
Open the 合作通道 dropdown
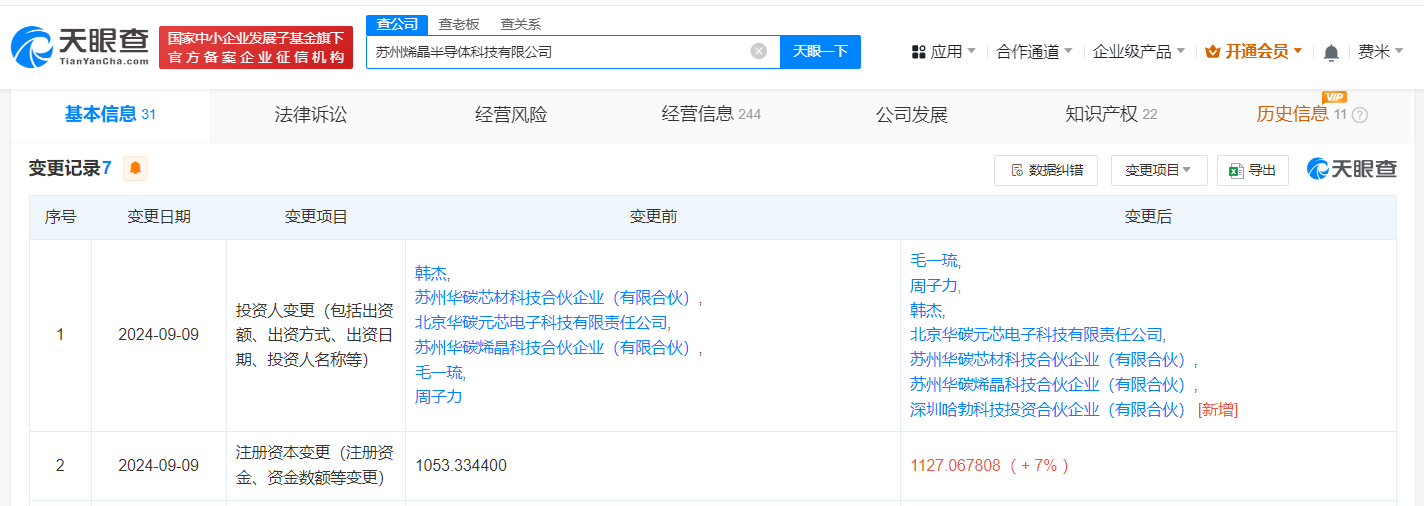(x=1034, y=52)
